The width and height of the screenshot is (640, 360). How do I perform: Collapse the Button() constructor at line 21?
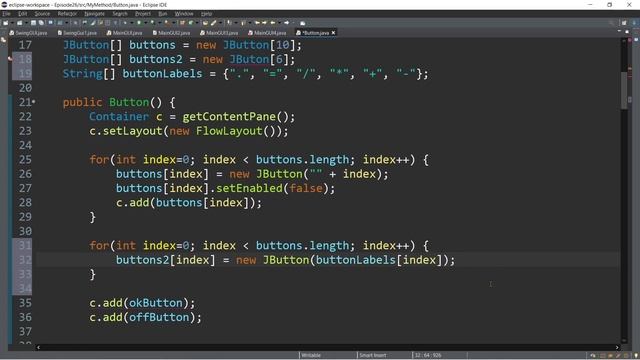pyautogui.click(x=34, y=102)
